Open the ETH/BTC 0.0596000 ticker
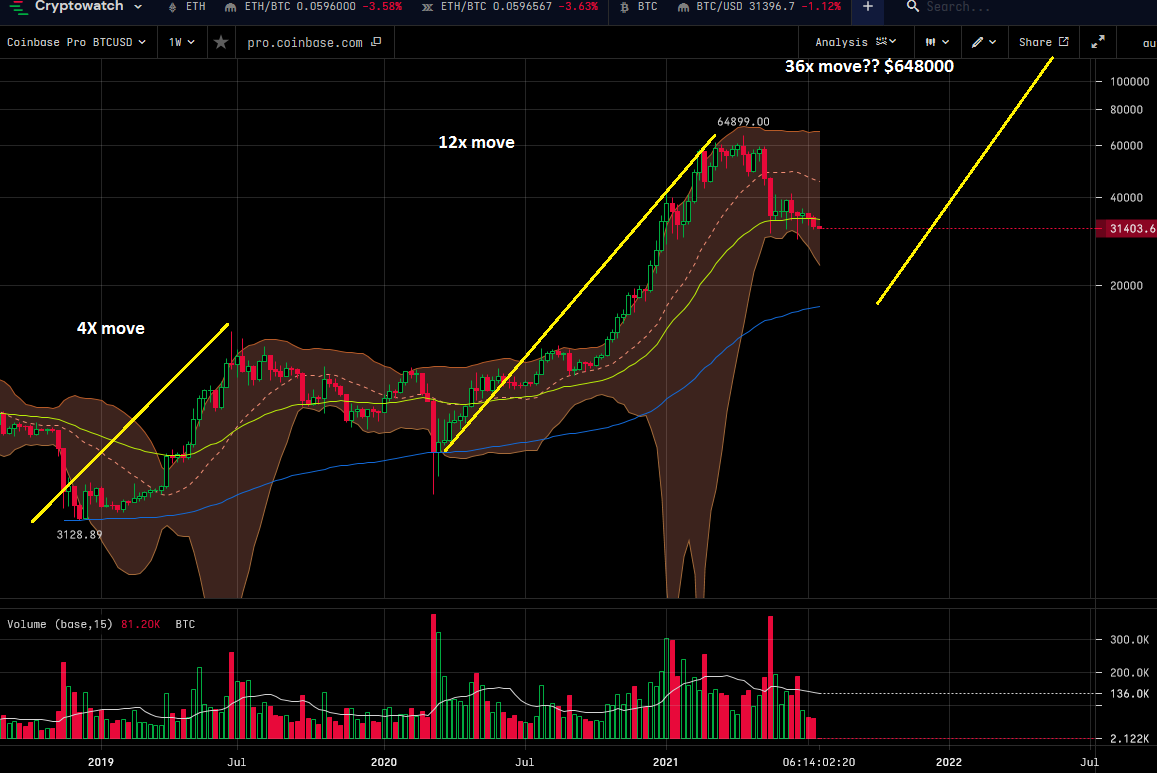Image resolution: width=1157 pixels, height=773 pixels. 314,7
